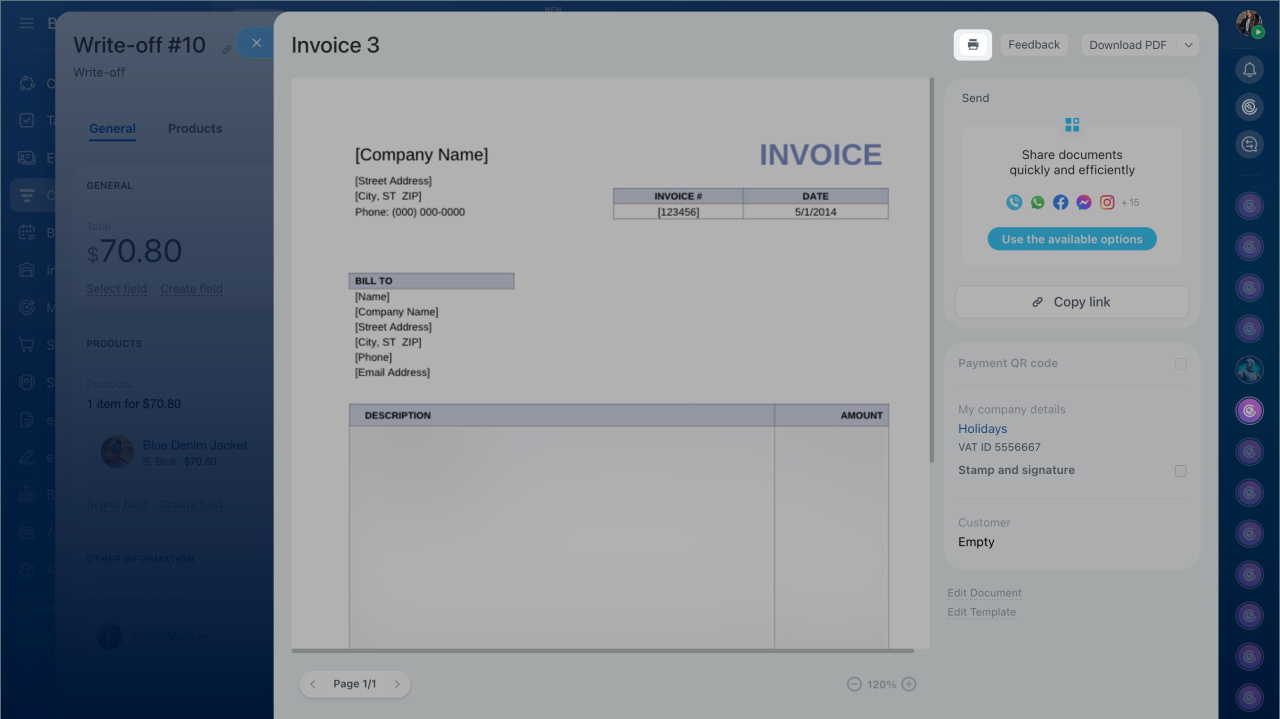1280x719 pixels.
Task: Zoom in with the plus icon
Action: point(909,684)
